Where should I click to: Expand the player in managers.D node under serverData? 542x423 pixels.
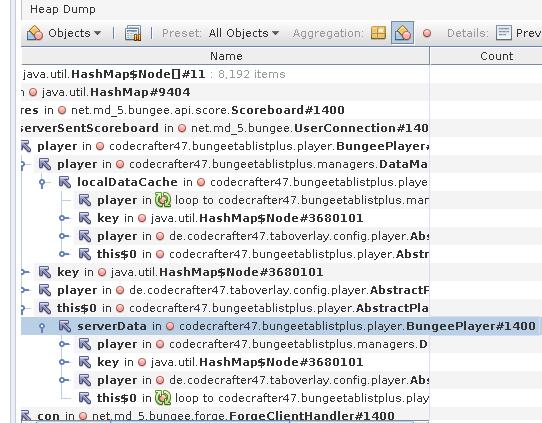63,344
